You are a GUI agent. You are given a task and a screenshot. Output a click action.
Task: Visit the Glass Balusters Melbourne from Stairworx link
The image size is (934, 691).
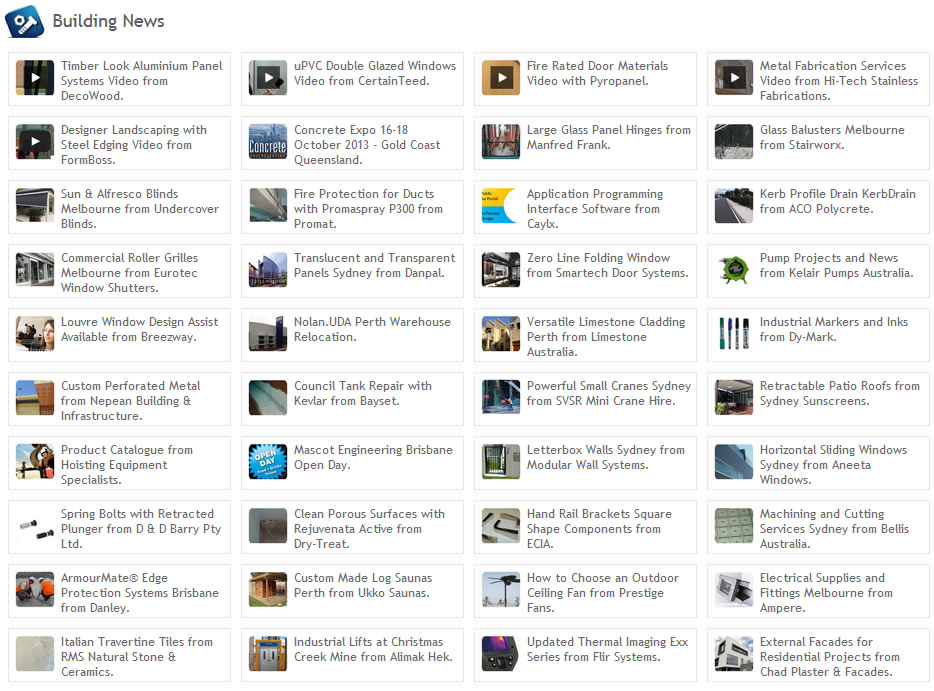point(832,138)
